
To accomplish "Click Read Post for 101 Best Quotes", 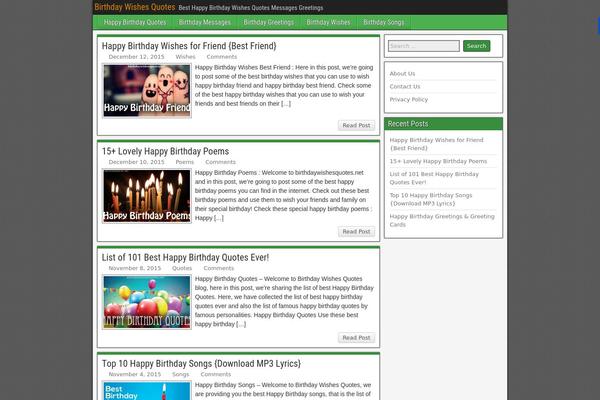I will (x=356, y=338).
